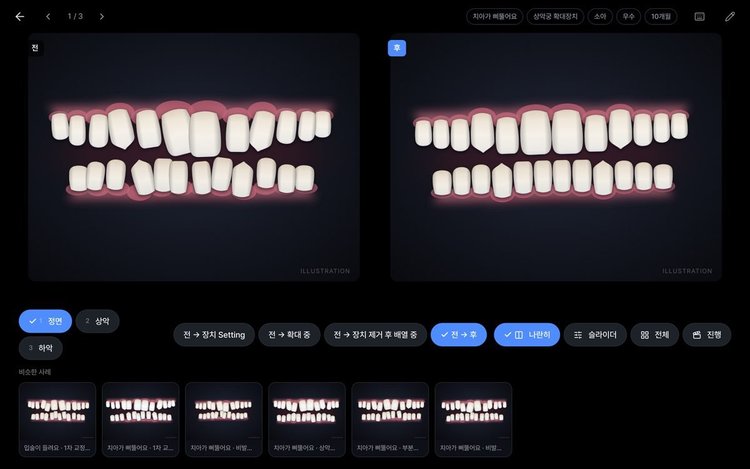Switch to the 하악 view tab

(41, 348)
